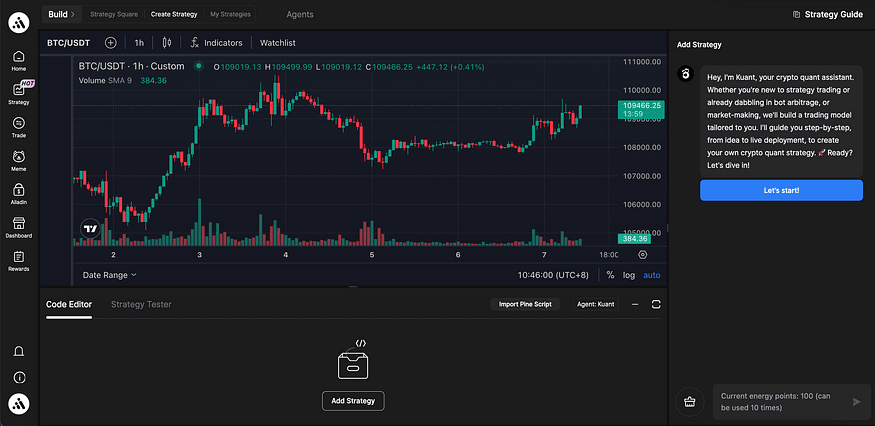Switch to the Strategy Tester tab
Screen dimensions: 875x426
[141, 304]
